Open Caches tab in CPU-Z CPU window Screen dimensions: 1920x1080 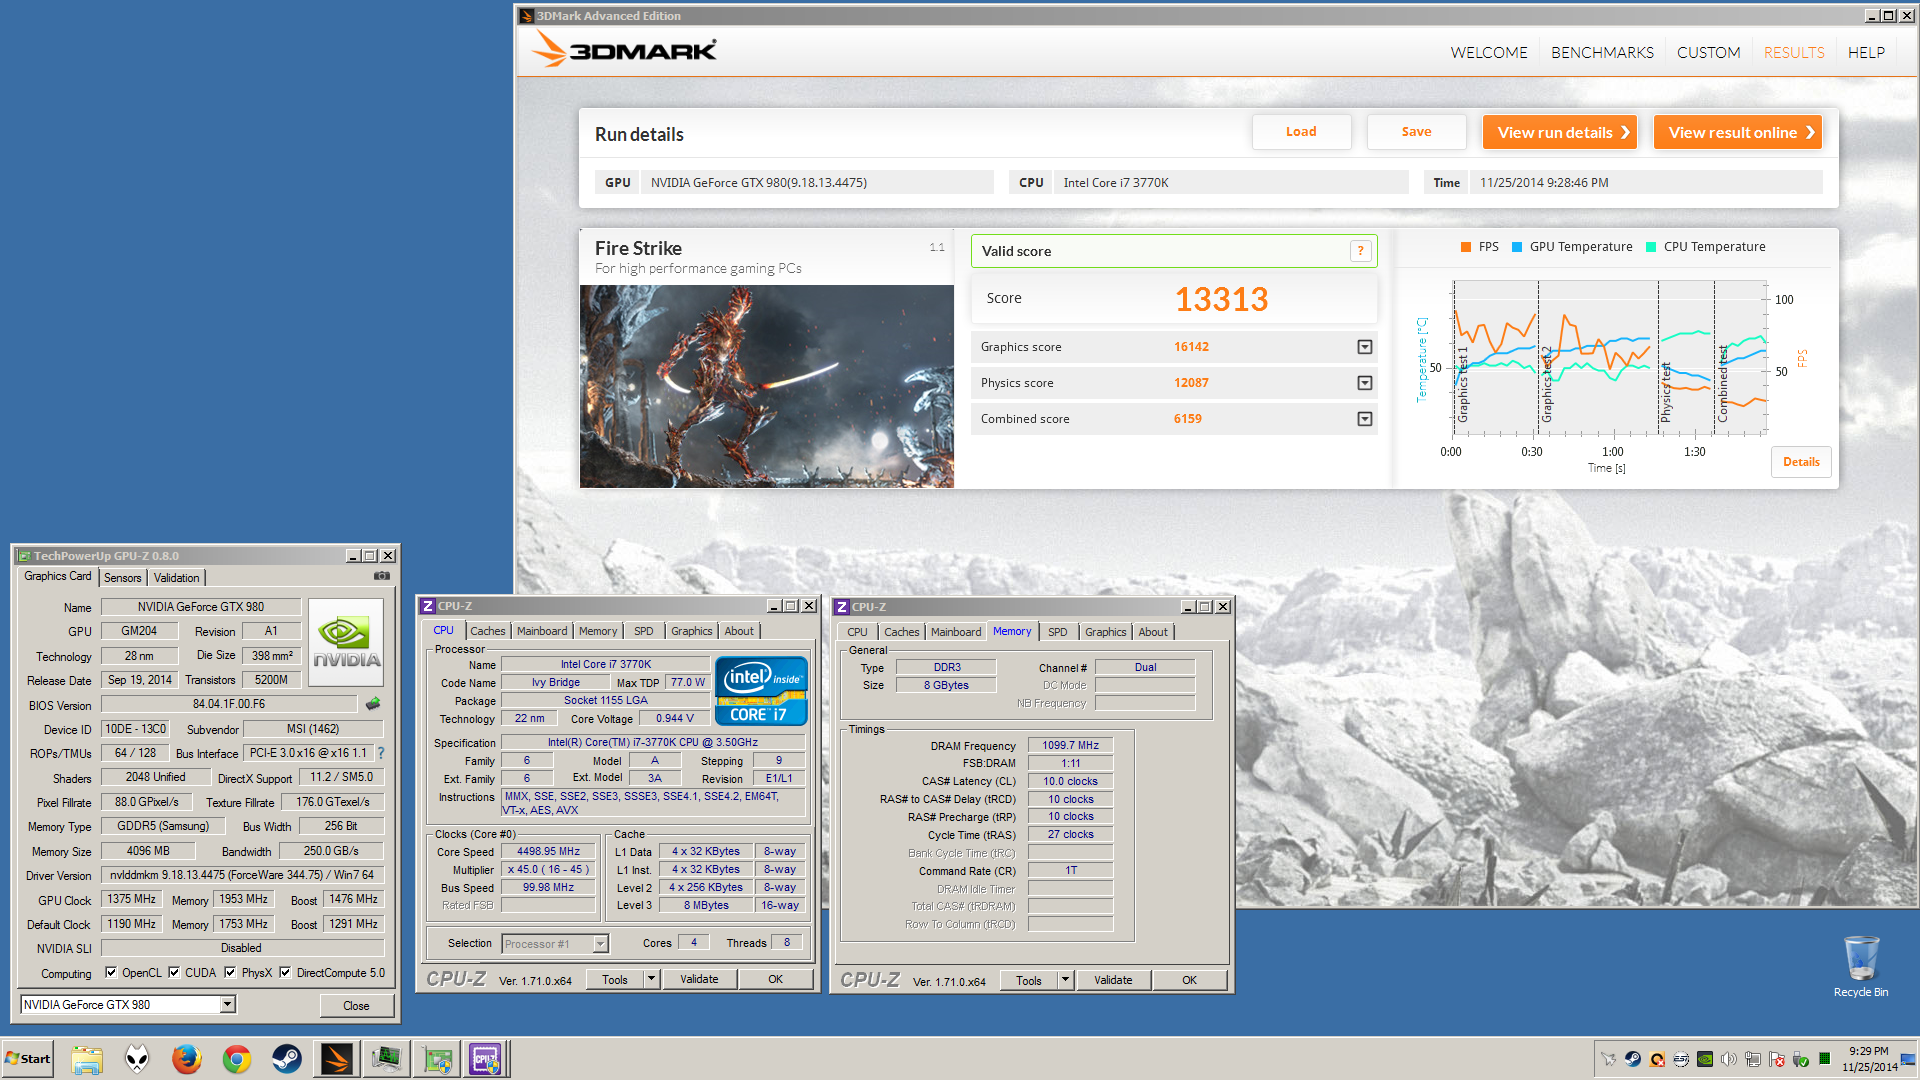pyautogui.click(x=488, y=631)
